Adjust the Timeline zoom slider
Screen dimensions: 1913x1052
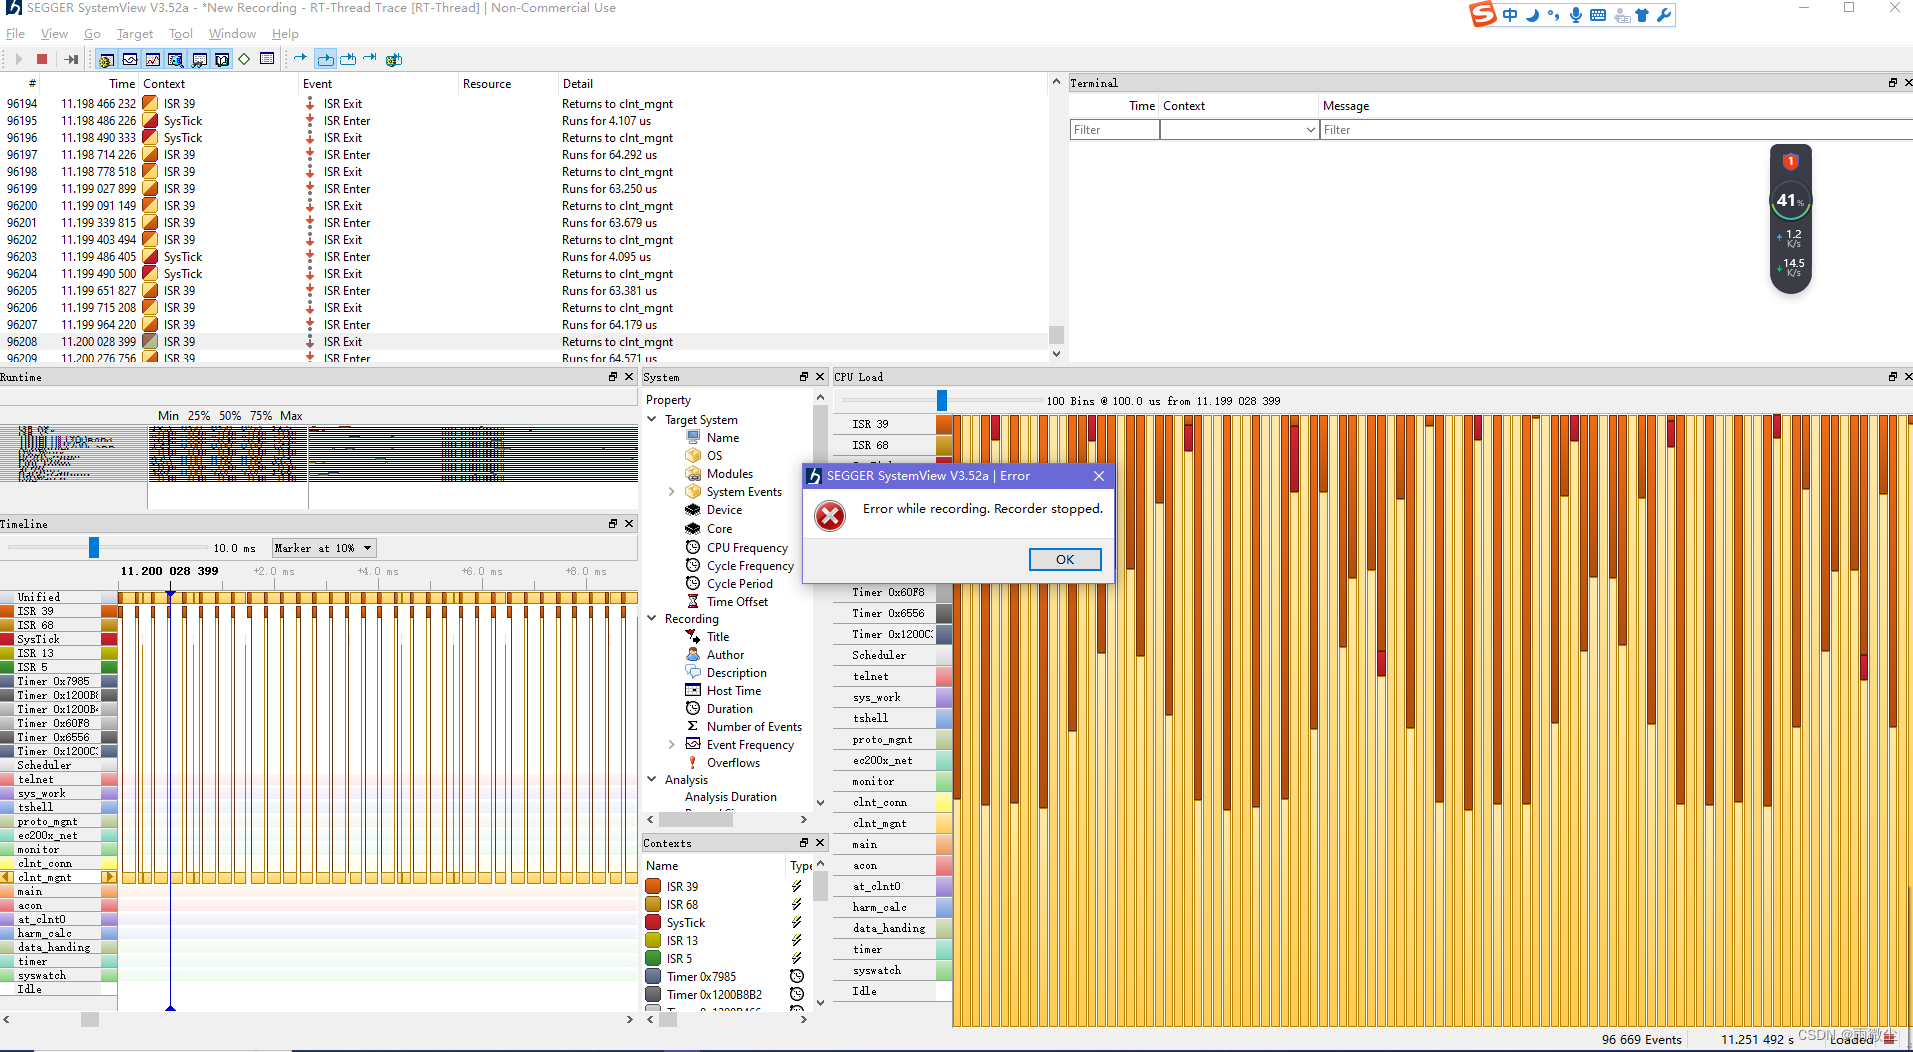point(94,547)
